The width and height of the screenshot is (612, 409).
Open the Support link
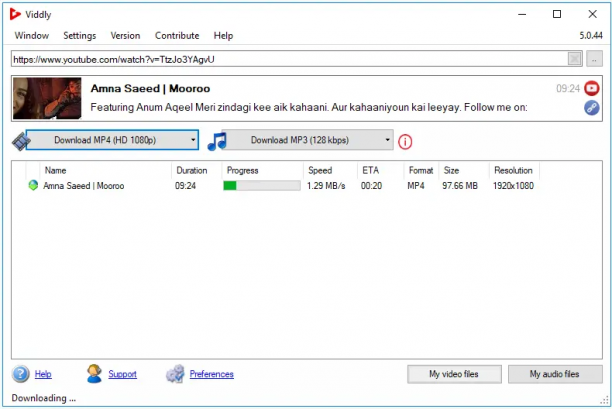(x=123, y=374)
